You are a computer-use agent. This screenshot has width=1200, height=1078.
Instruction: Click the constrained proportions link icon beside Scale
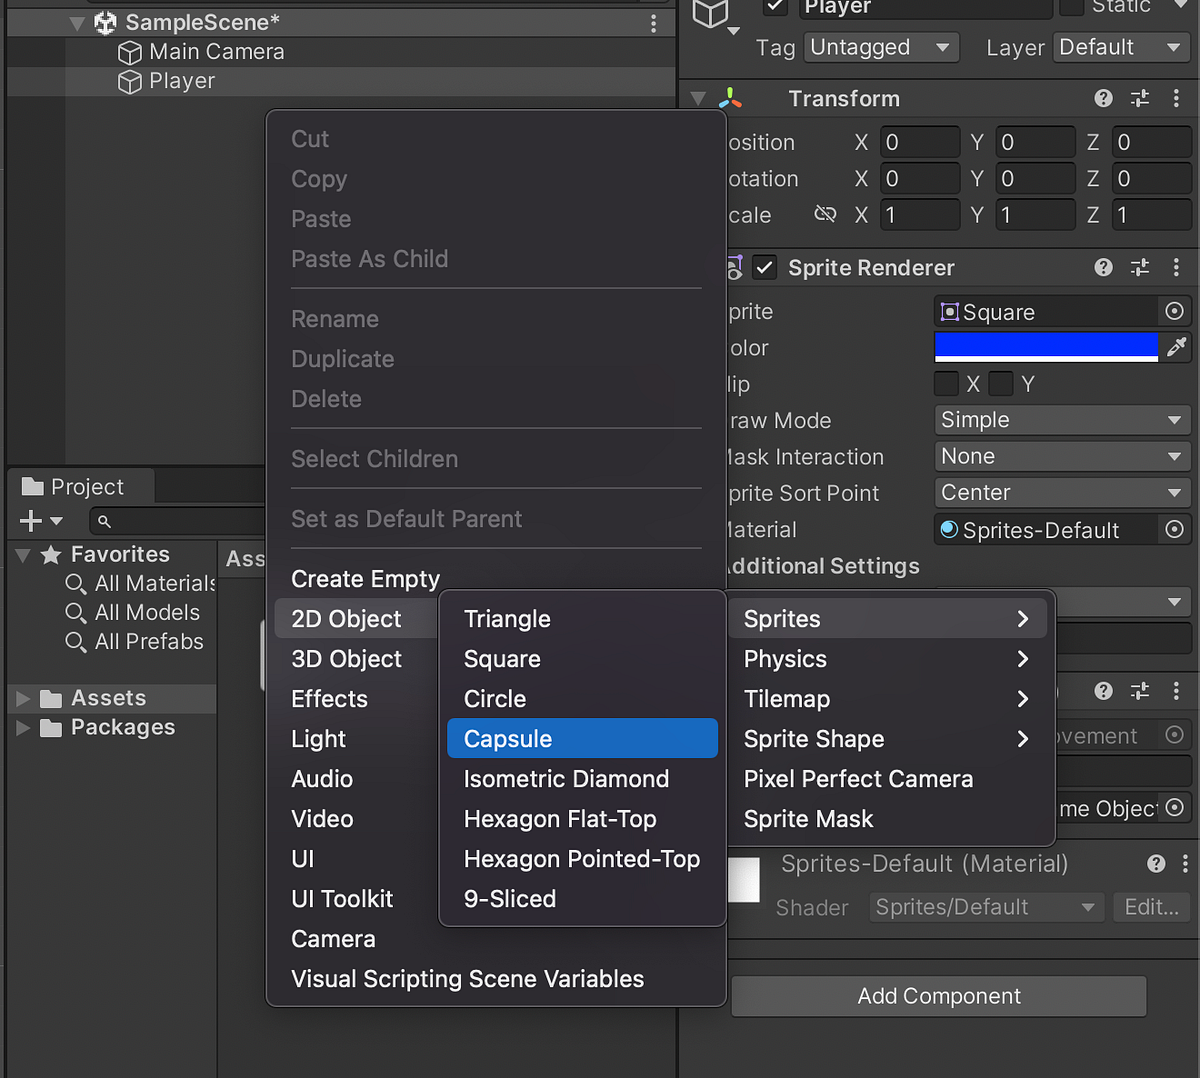click(826, 214)
